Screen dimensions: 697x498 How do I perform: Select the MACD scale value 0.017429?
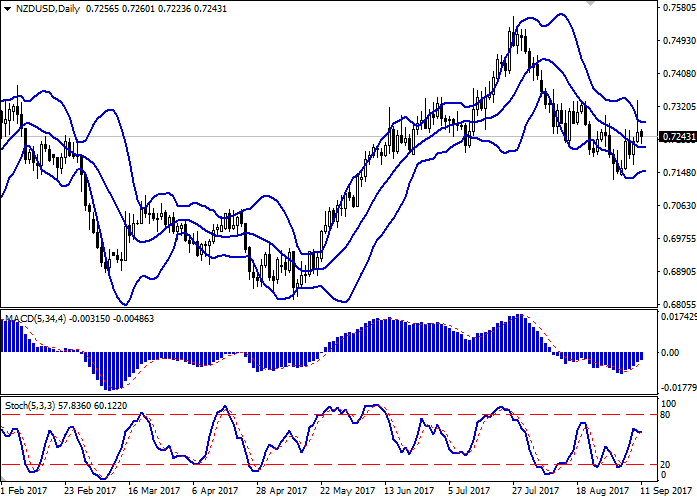(x=679, y=317)
